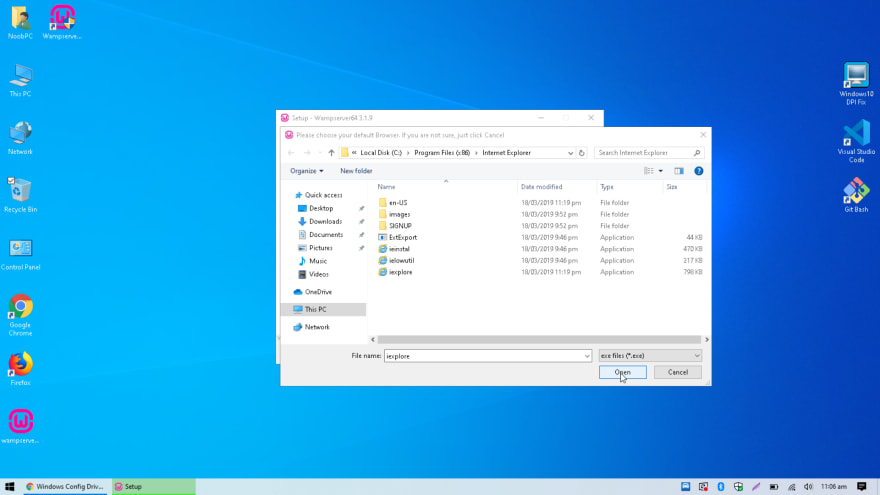Click the search magnifier icon in the dialog
Viewport: 880px width, 495px height.
pyautogui.click(x=696, y=153)
